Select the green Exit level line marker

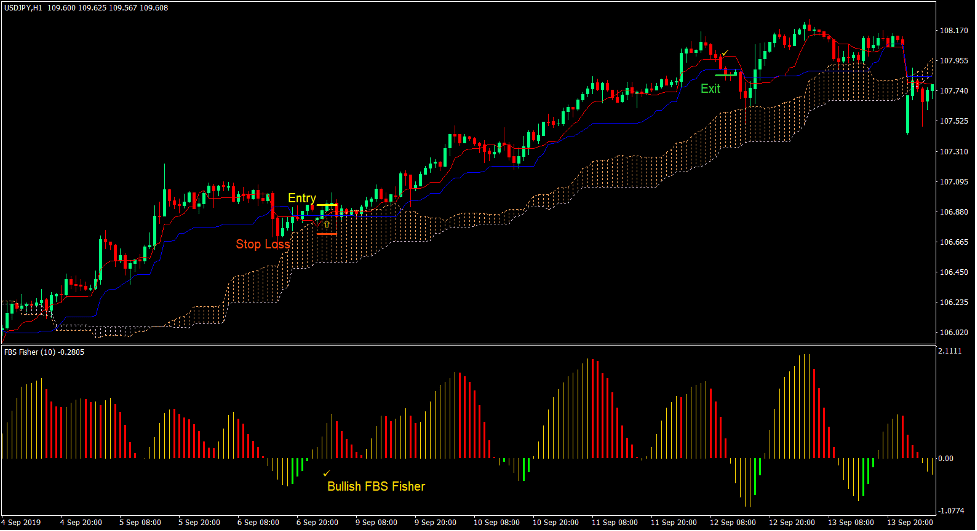(x=725, y=75)
